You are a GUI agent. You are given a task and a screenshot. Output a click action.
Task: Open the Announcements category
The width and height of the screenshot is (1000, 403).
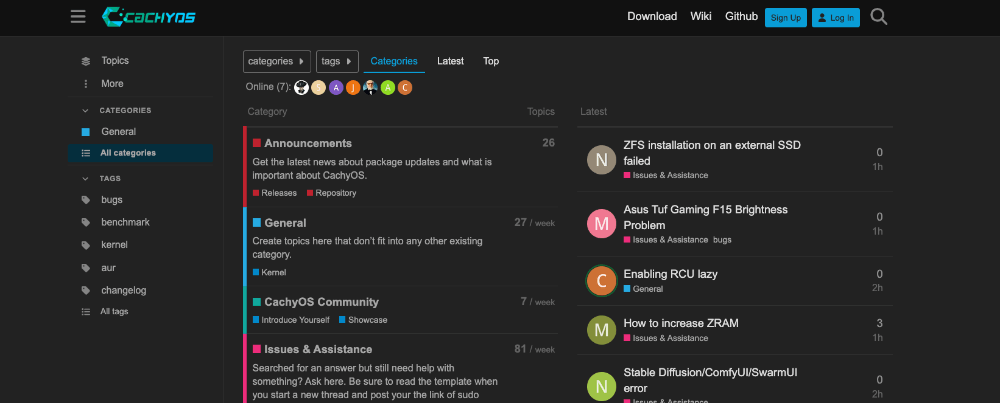click(x=308, y=143)
